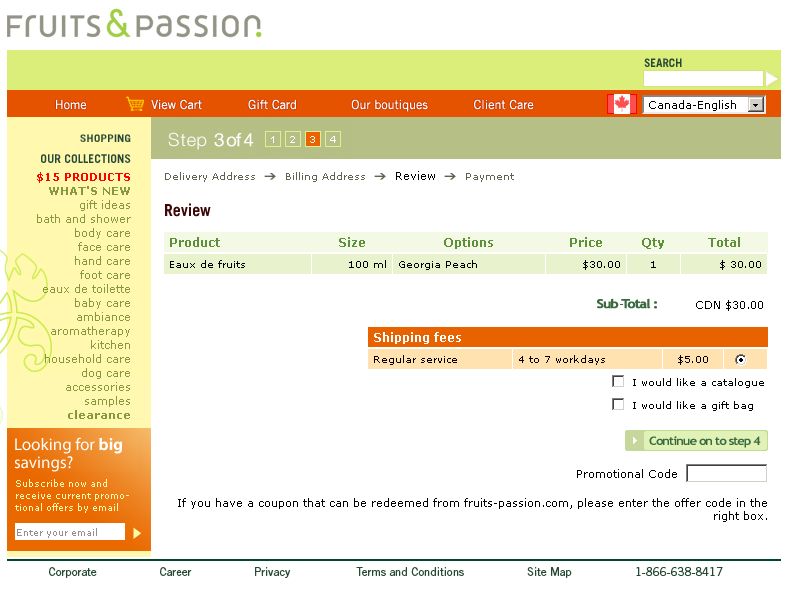Open the Career footer link
Viewport: 788px width, 591px height.
(x=175, y=572)
